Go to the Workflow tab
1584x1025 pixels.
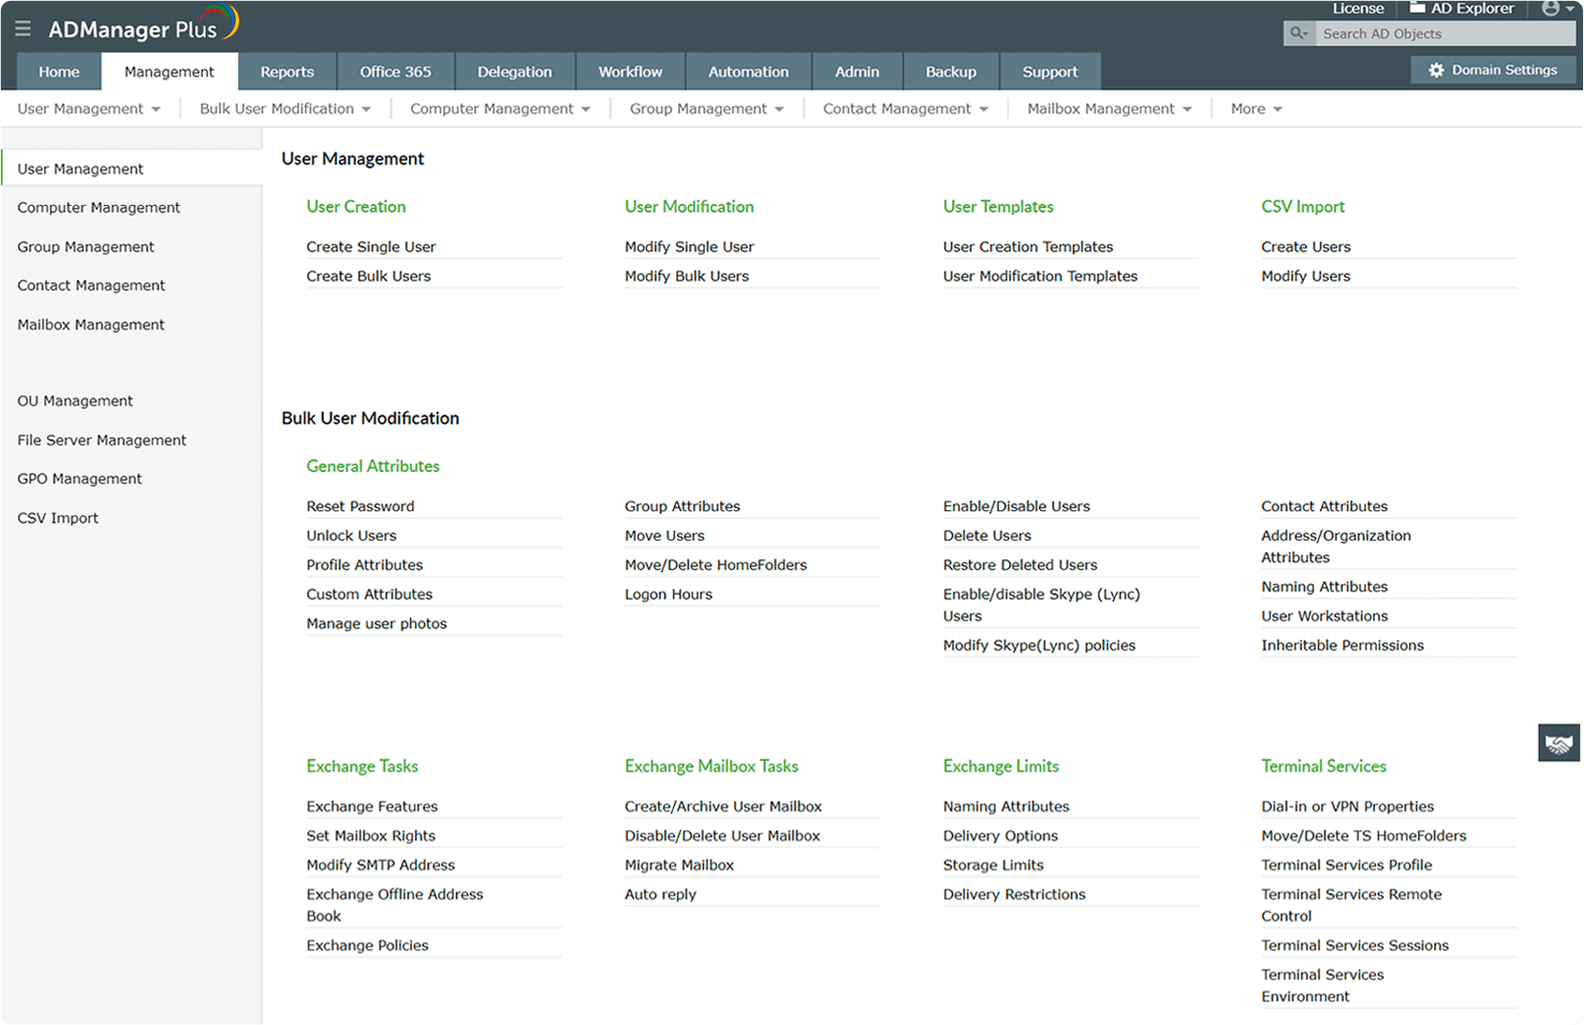pyautogui.click(x=630, y=72)
